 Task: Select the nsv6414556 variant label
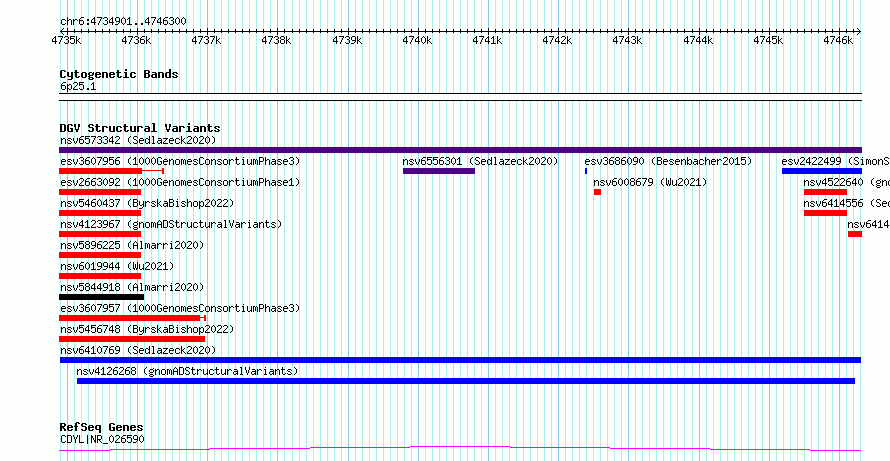click(846, 203)
